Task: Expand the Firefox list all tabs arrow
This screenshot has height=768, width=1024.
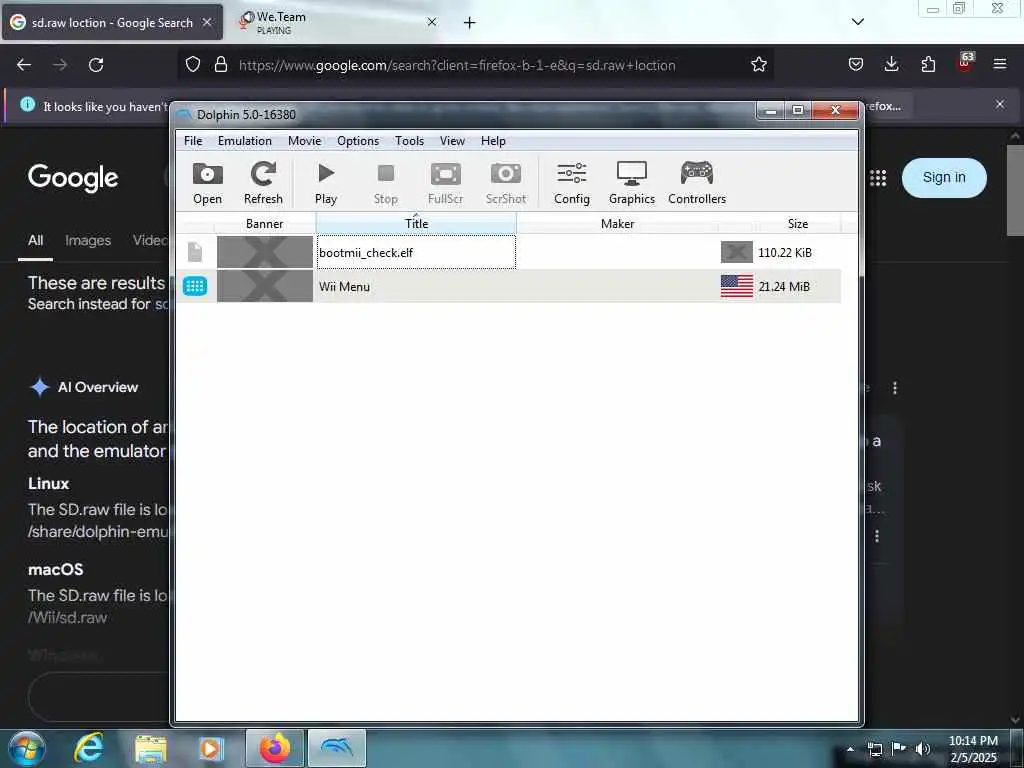Action: (857, 22)
